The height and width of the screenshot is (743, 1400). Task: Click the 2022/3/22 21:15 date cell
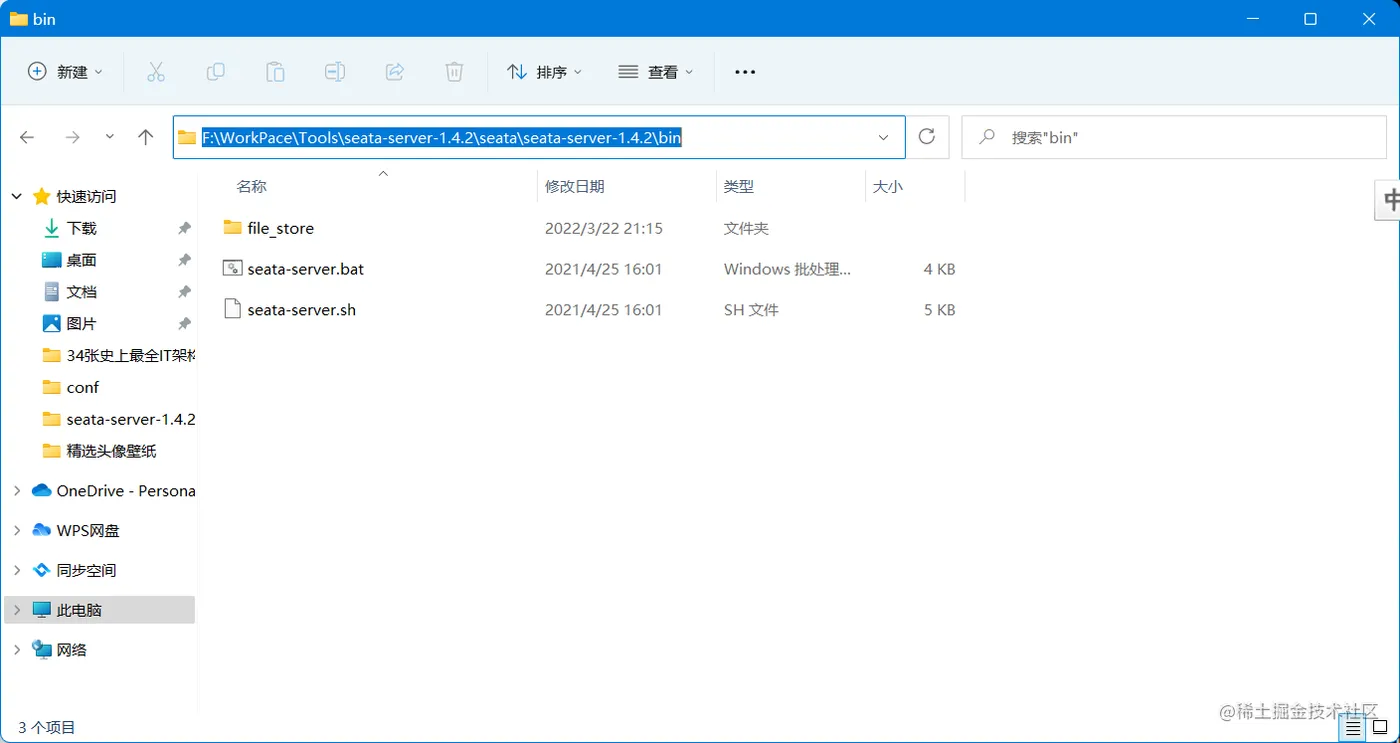(604, 228)
